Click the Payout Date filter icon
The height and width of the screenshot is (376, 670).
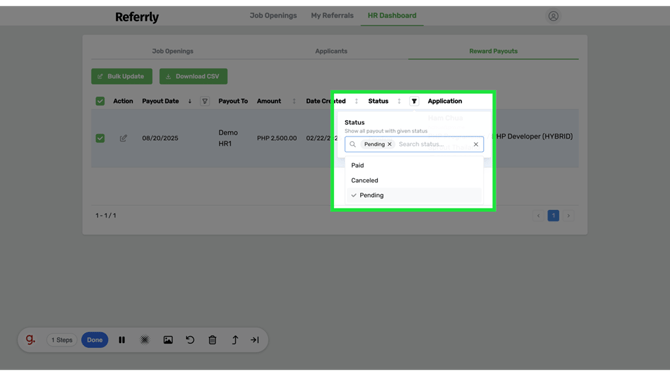point(205,101)
